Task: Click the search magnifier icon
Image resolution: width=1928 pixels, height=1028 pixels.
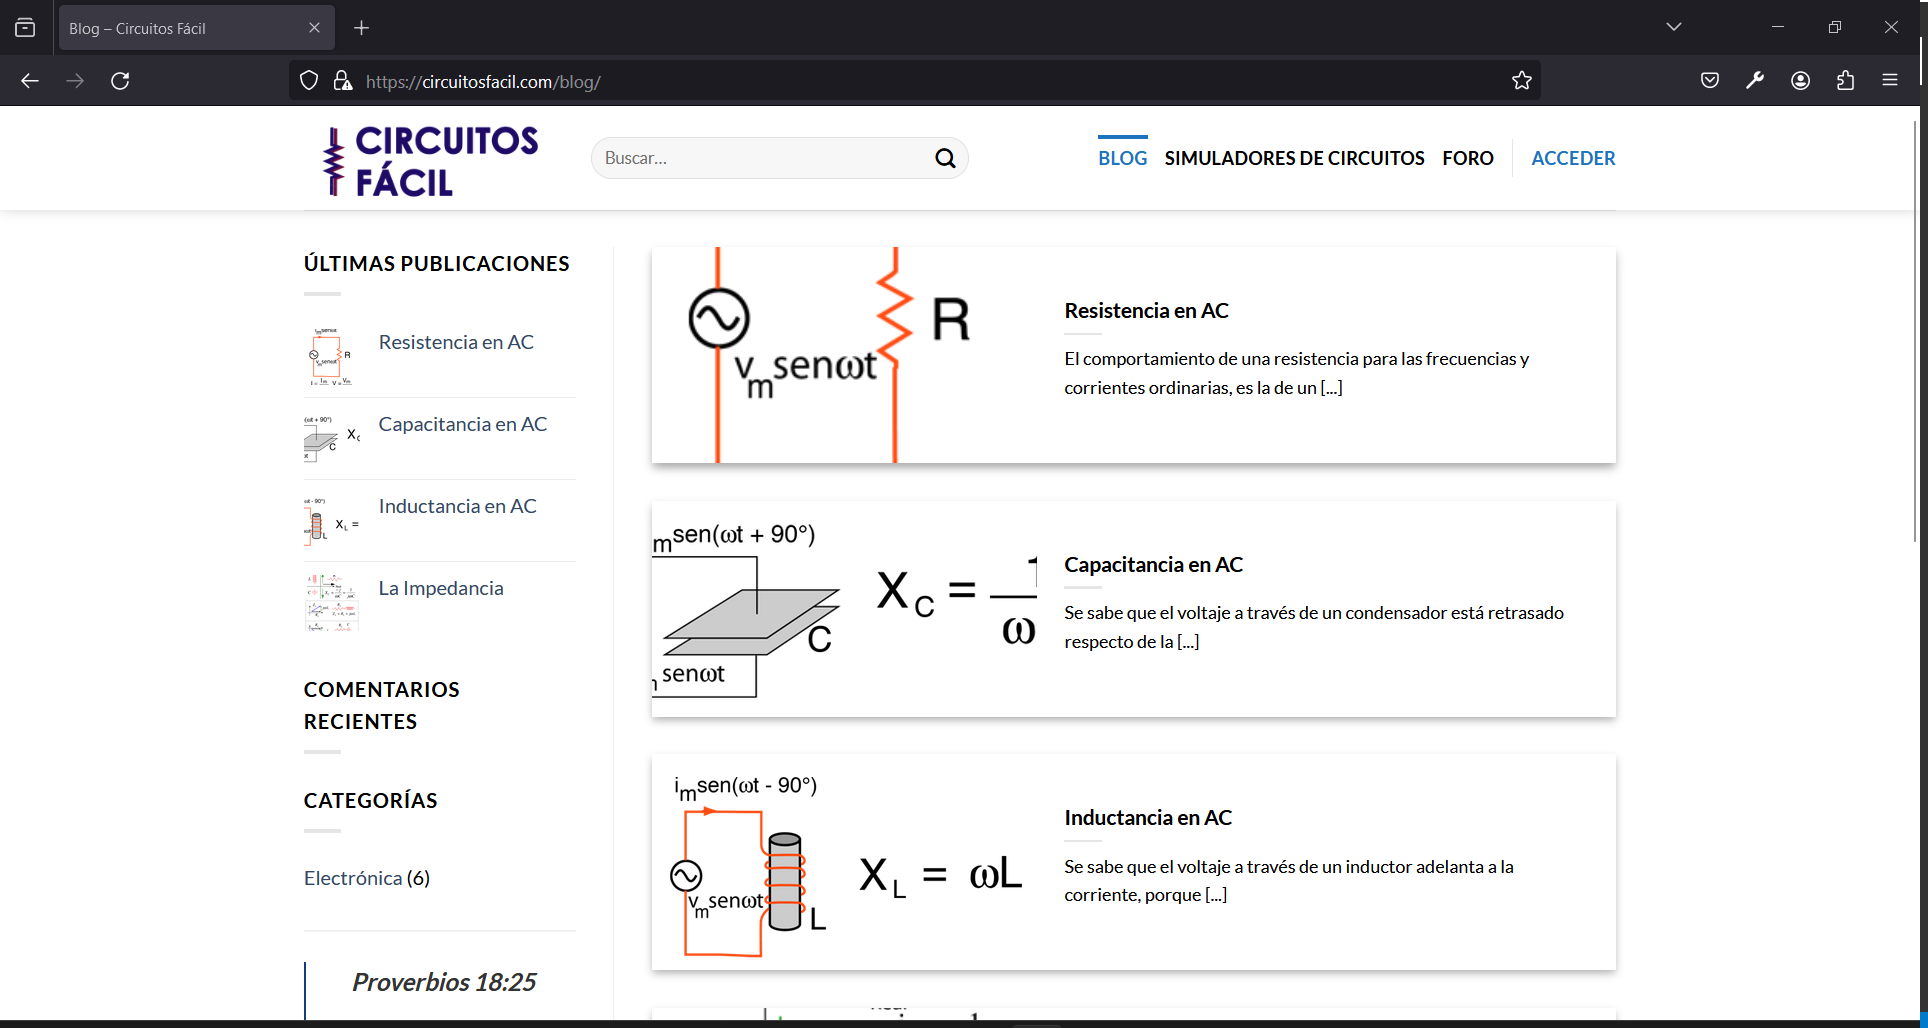Action: [x=945, y=158]
